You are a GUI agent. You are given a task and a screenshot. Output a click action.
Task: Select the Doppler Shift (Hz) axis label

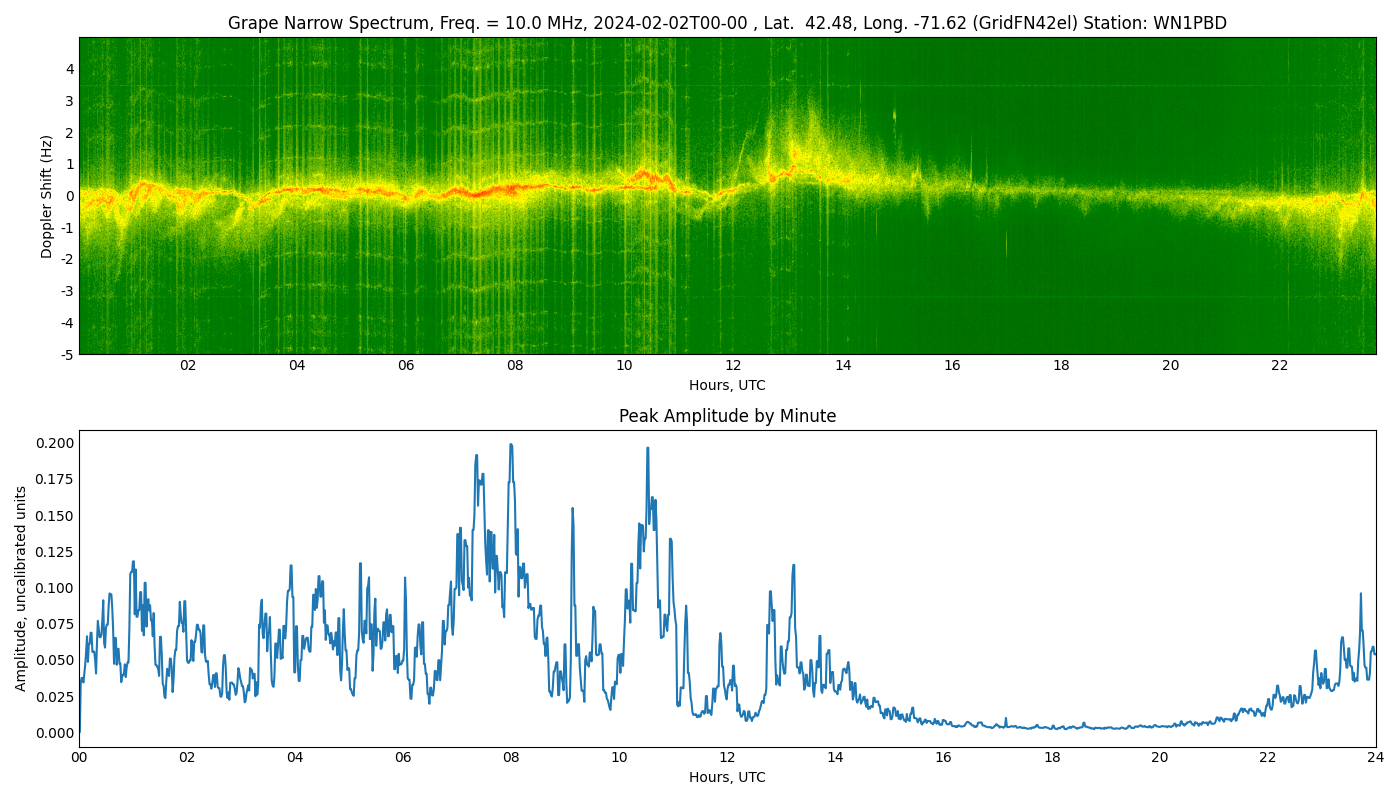[47, 196]
